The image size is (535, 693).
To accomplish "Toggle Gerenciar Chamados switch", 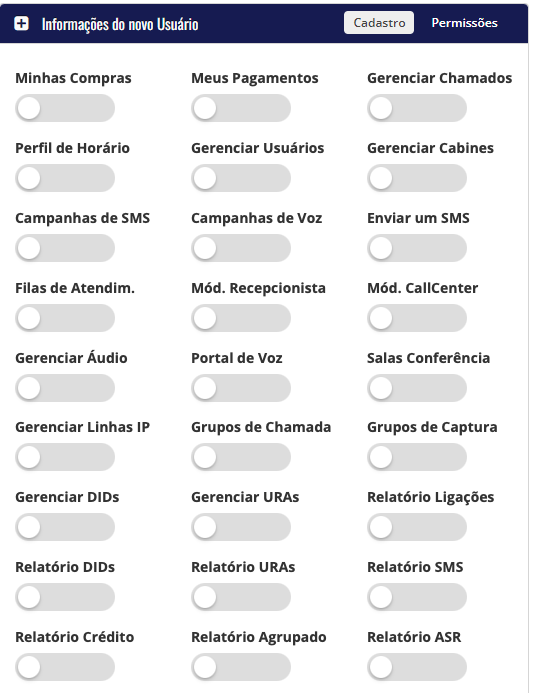I will click(417, 108).
